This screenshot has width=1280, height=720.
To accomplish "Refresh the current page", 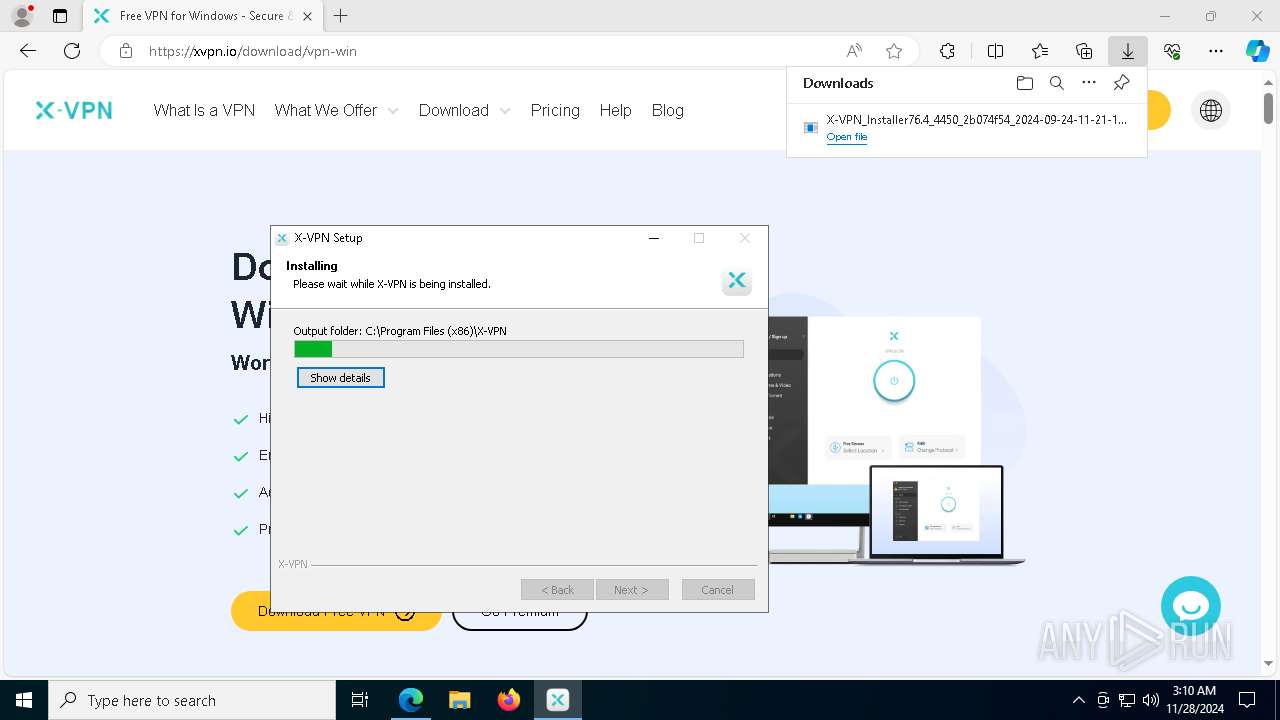I will coord(72,51).
